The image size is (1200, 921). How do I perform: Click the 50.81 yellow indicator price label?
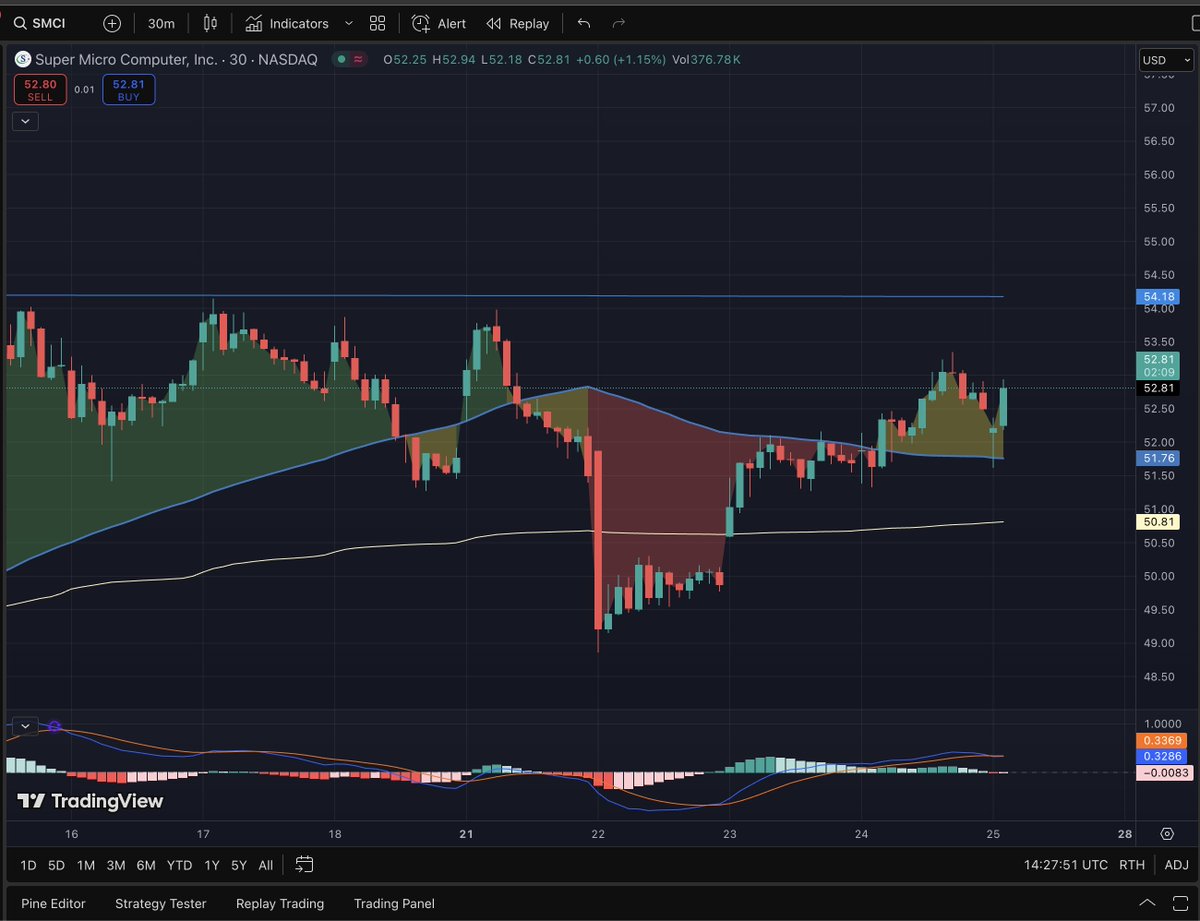click(1160, 521)
